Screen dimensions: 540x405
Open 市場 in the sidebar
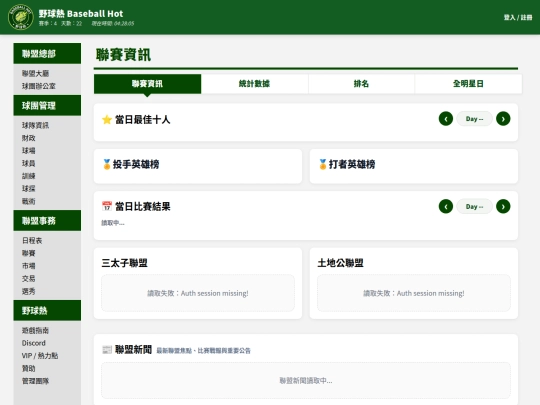29,266
